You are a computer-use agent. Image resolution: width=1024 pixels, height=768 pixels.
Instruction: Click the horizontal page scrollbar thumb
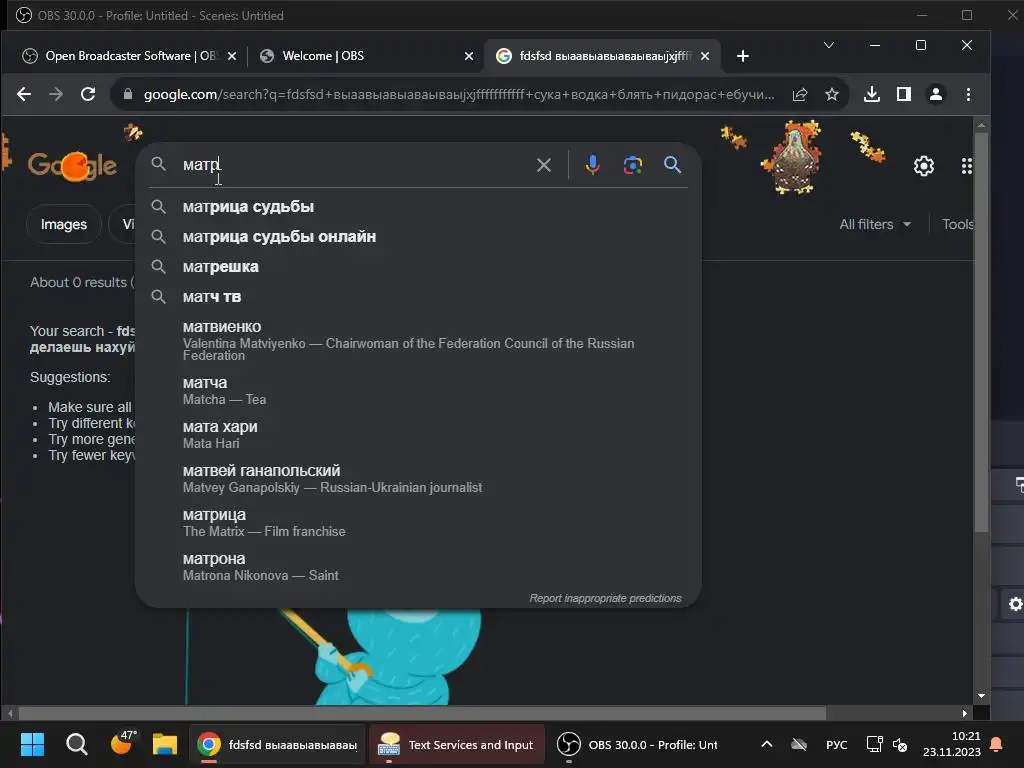(x=422, y=713)
